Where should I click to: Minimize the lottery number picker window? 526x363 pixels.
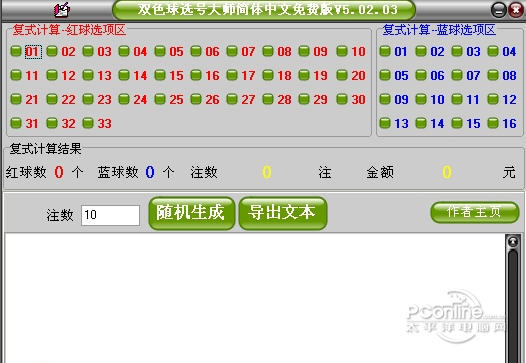point(498,10)
